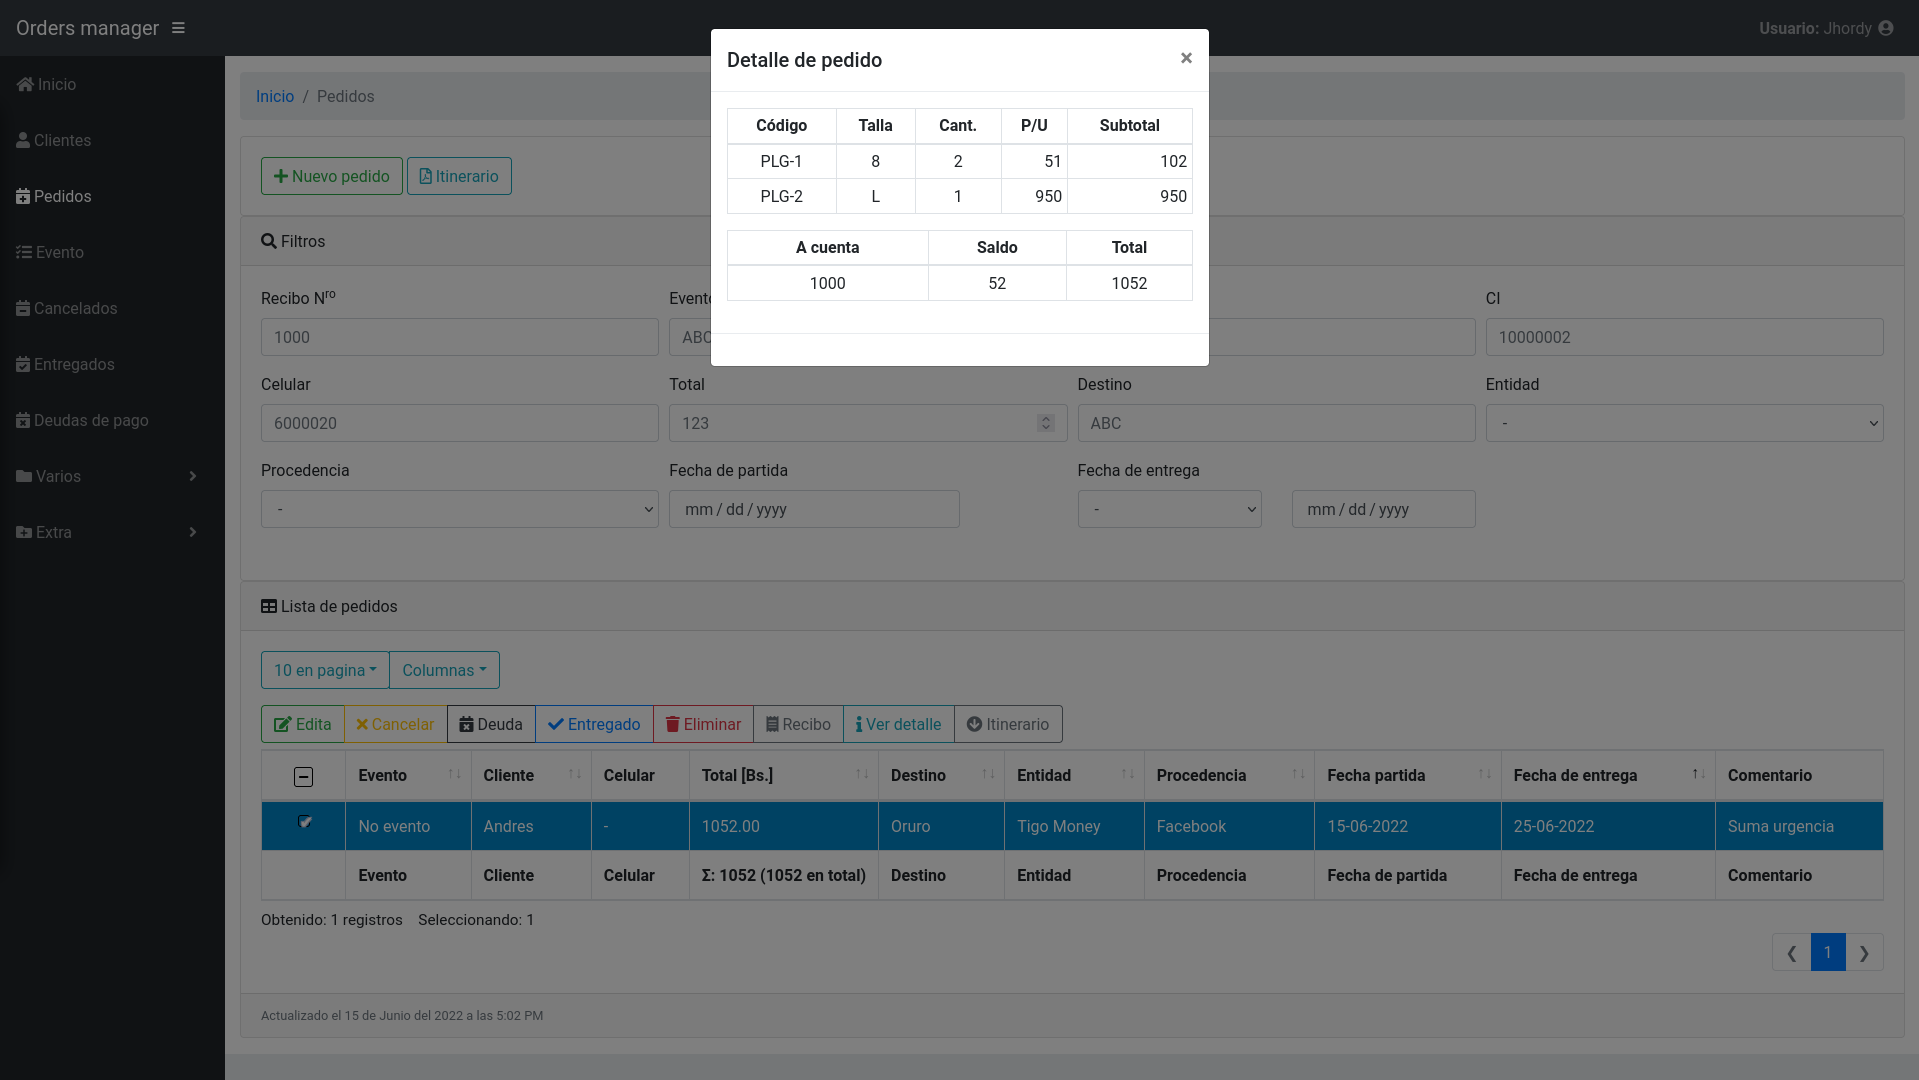Click the Nuevo pedido button
The width and height of the screenshot is (1919, 1080).
pyautogui.click(x=331, y=176)
